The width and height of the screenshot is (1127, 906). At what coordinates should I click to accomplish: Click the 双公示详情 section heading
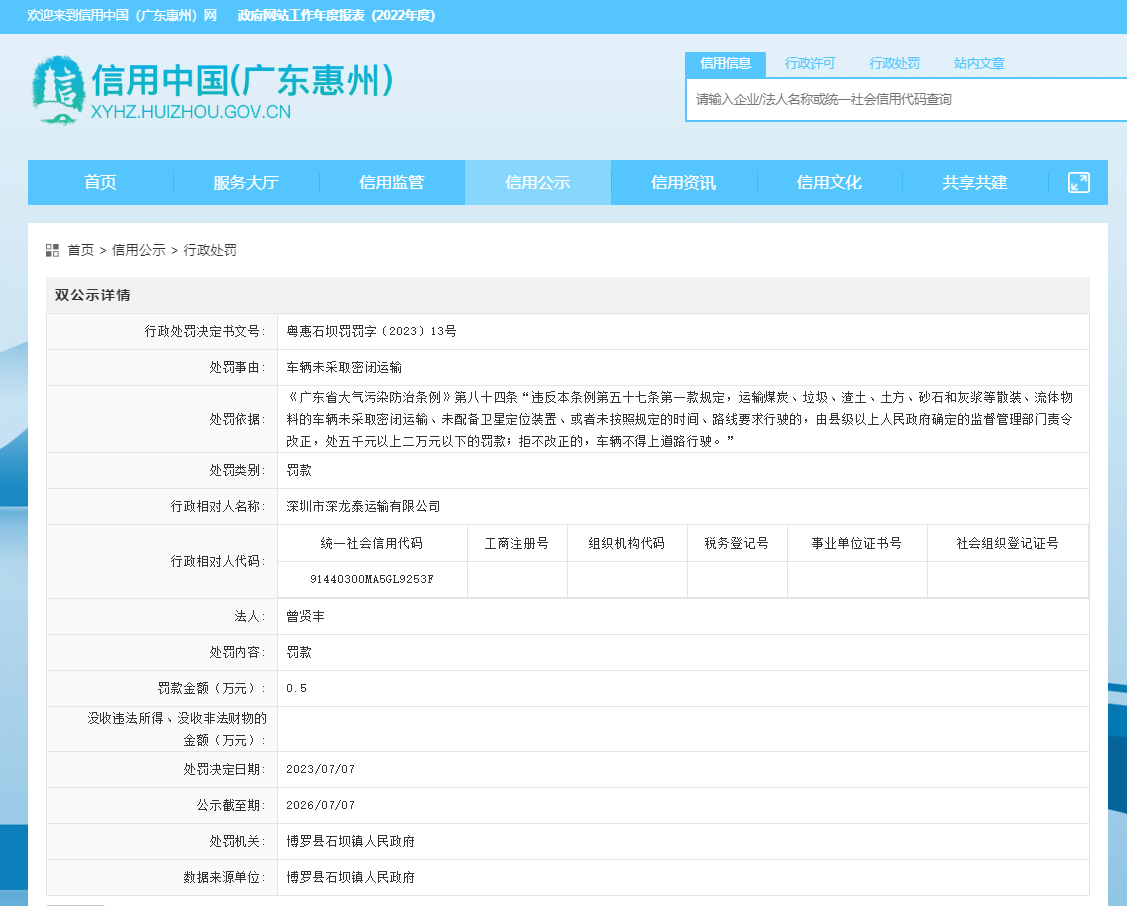tap(93, 295)
